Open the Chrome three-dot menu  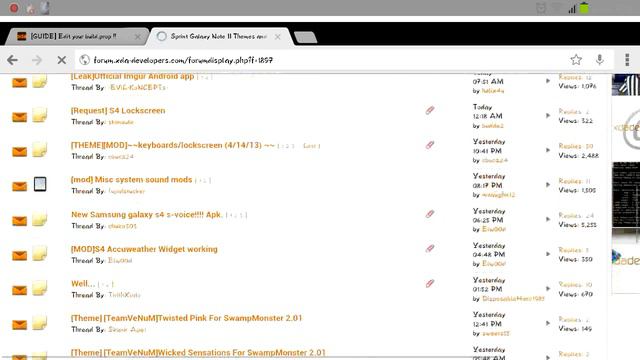[627, 60]
